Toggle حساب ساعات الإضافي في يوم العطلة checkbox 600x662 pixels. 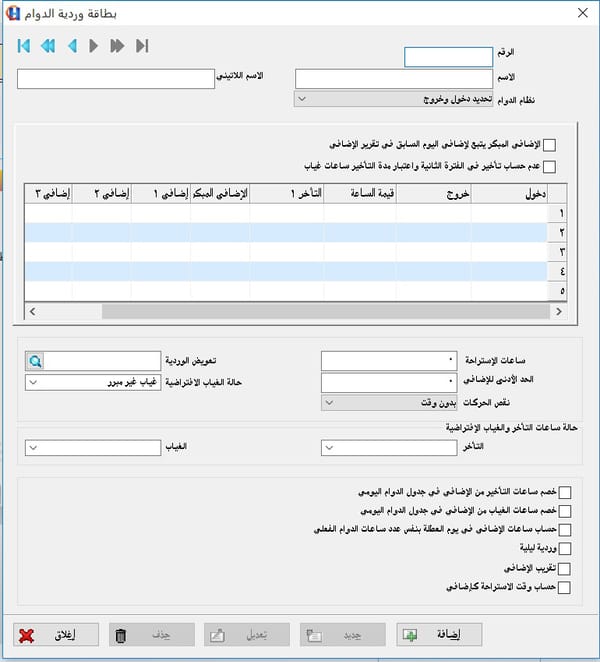(x=565, y=530)
